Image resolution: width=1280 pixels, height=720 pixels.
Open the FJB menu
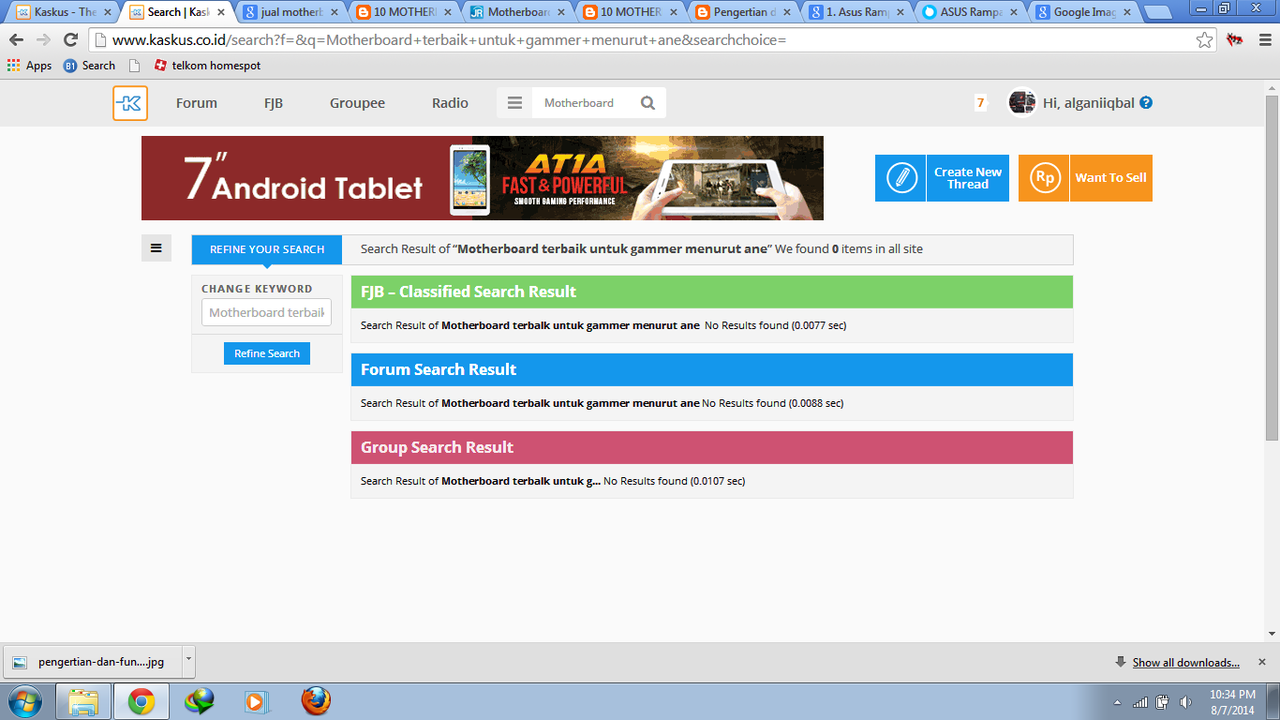[273, 103]
